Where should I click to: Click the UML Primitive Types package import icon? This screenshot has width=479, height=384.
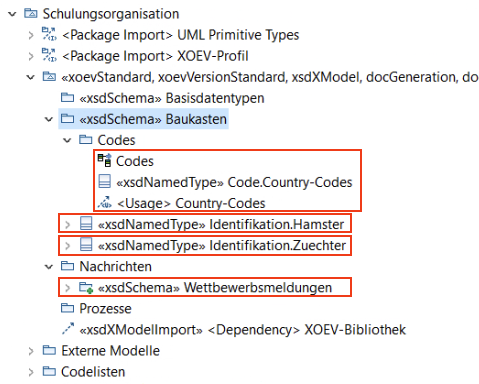[49, 34]
